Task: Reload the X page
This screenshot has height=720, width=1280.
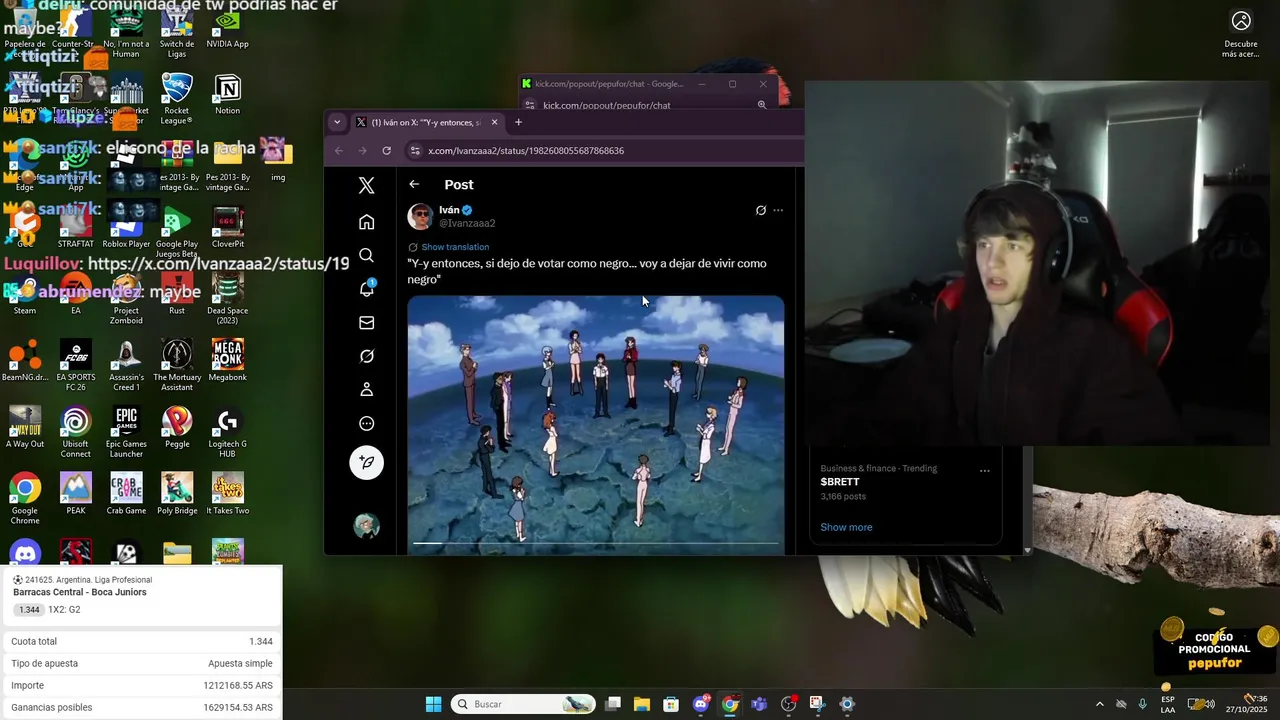Action: [386, 151]
